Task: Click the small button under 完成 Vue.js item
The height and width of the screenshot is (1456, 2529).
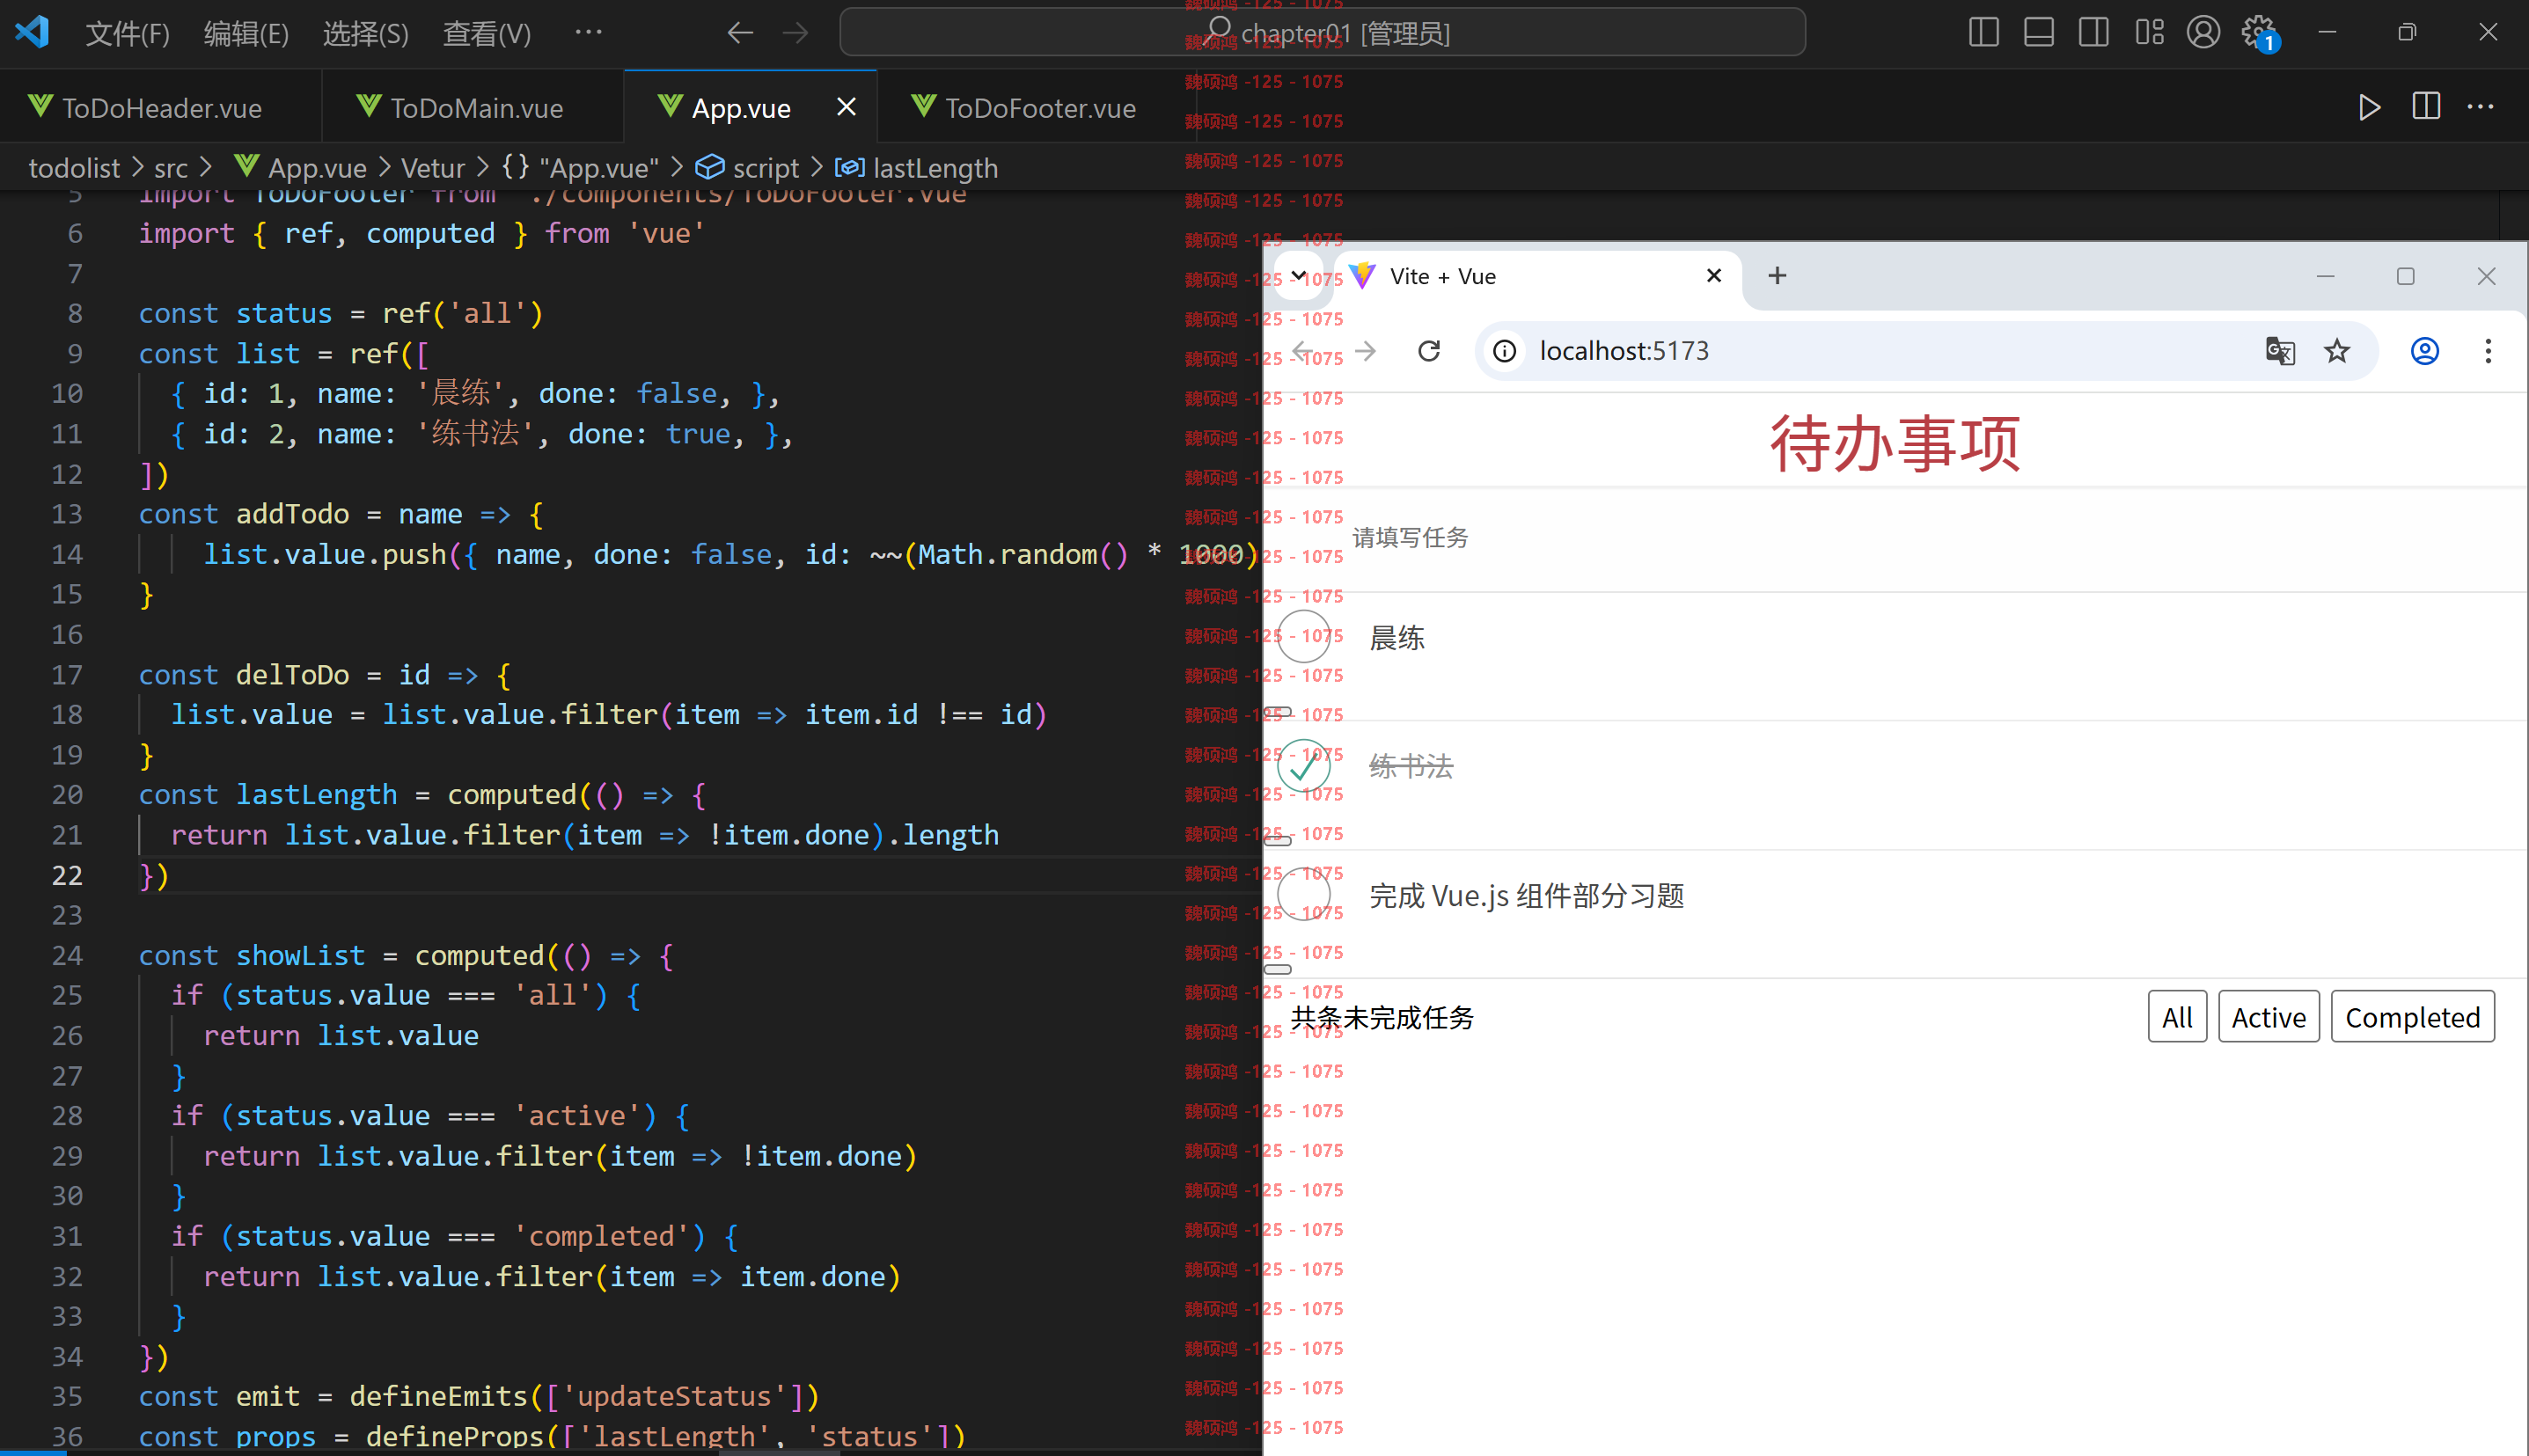Action: tap(1278, 969)
